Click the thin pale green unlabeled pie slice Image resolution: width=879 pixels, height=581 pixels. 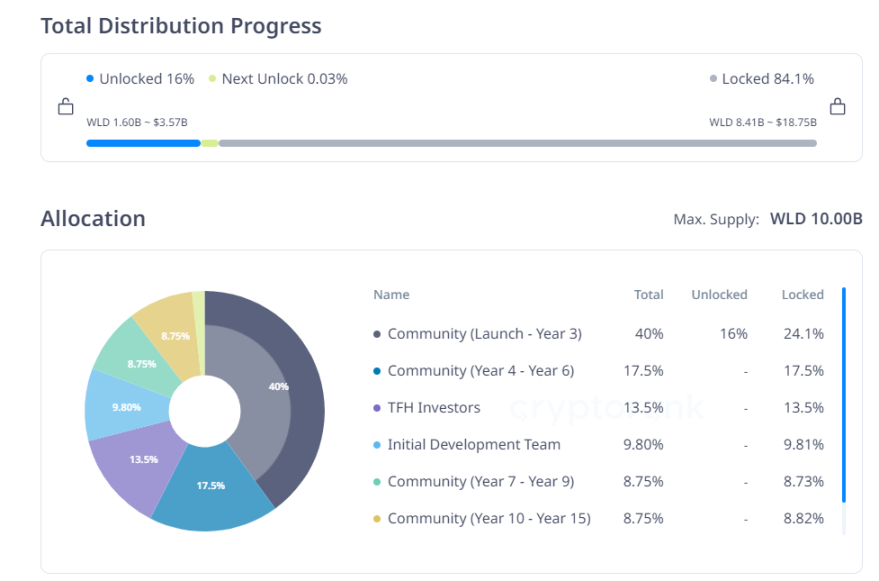click(x=198, y=322)
